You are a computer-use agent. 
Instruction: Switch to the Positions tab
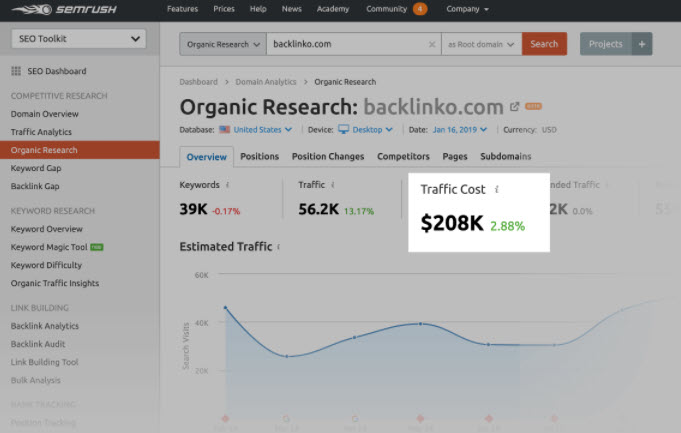(259, 156)
